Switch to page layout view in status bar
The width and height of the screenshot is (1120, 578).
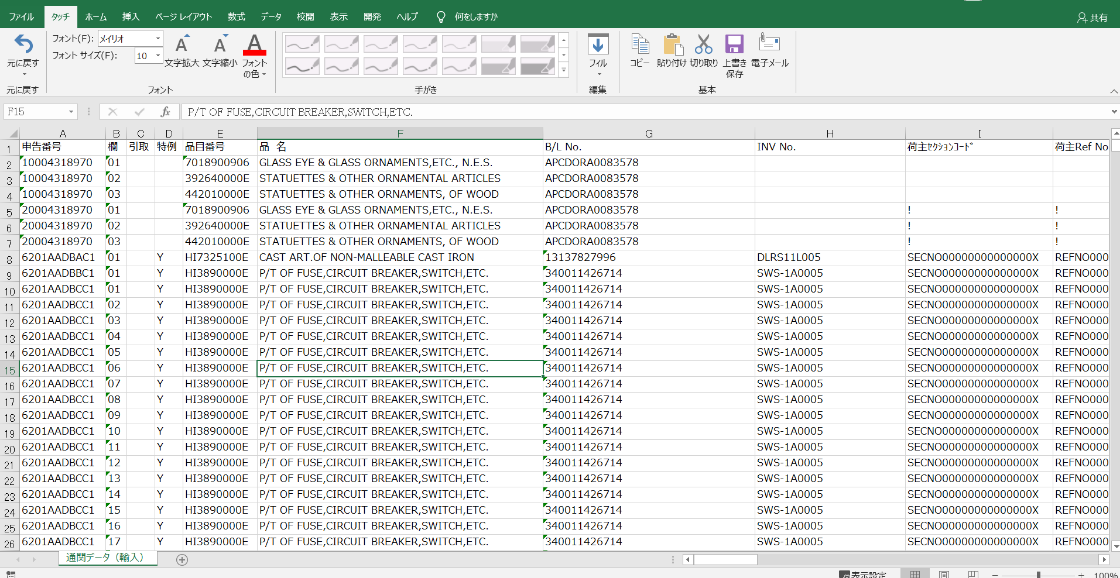(x=944, y=574)
